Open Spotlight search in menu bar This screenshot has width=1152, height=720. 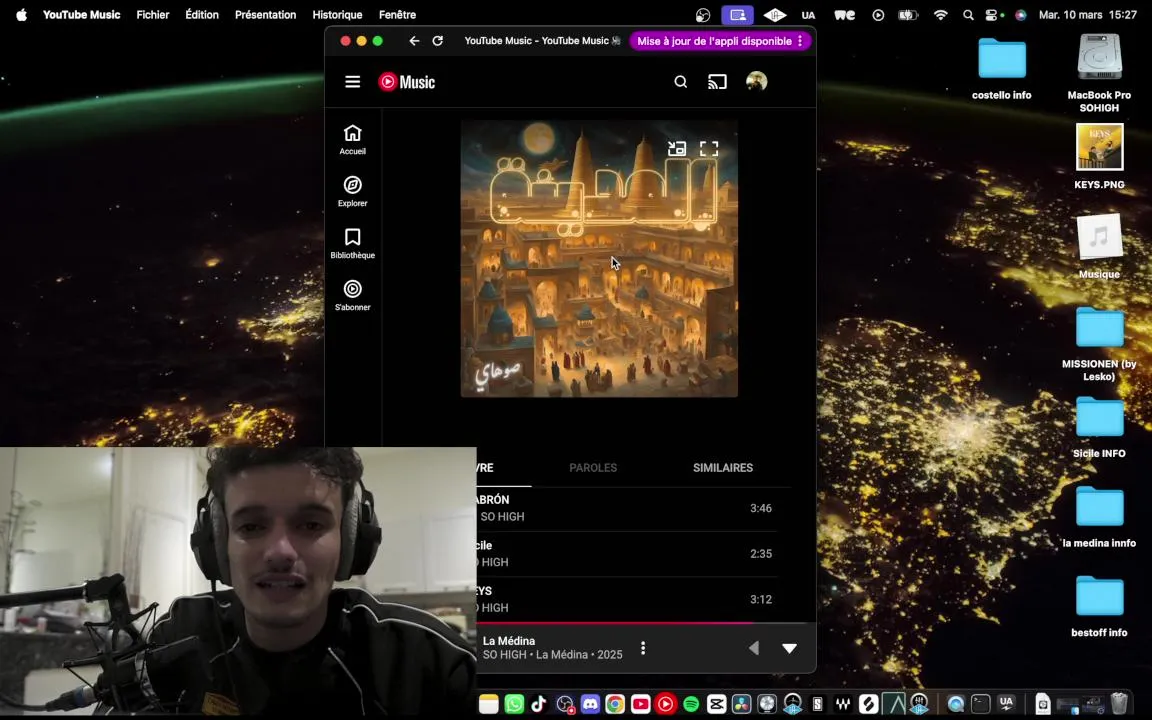pos(968,15)
